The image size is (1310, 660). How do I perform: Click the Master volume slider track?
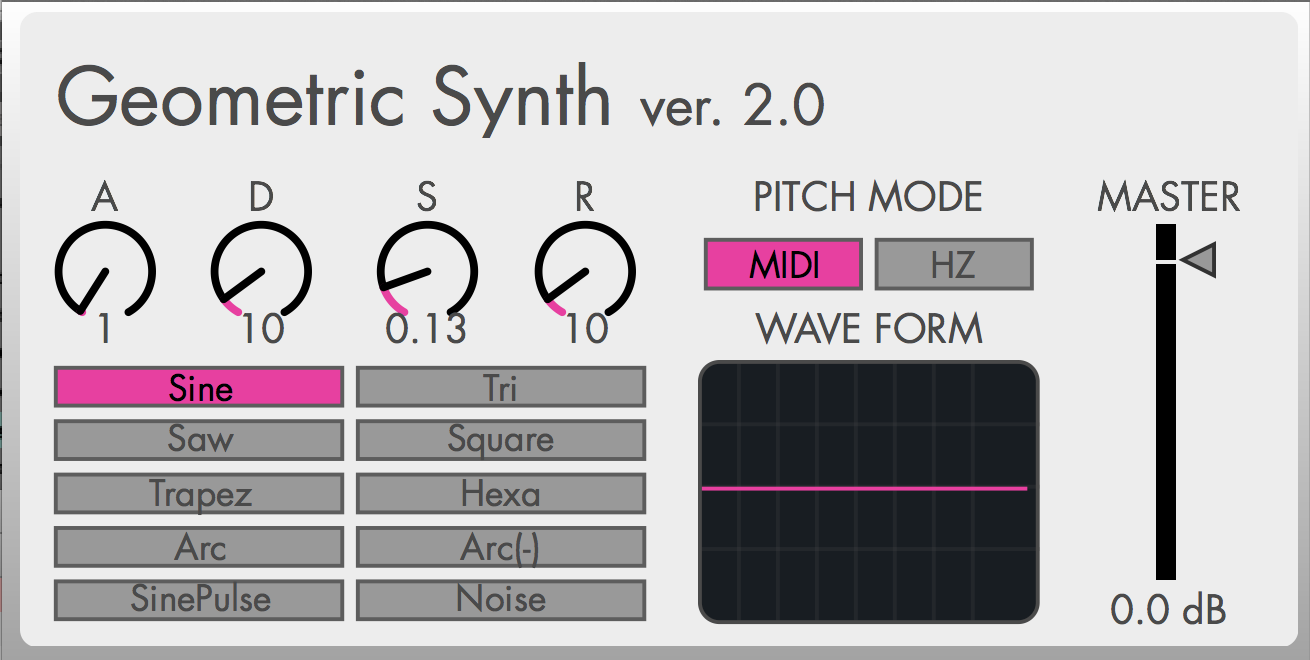1166,402
